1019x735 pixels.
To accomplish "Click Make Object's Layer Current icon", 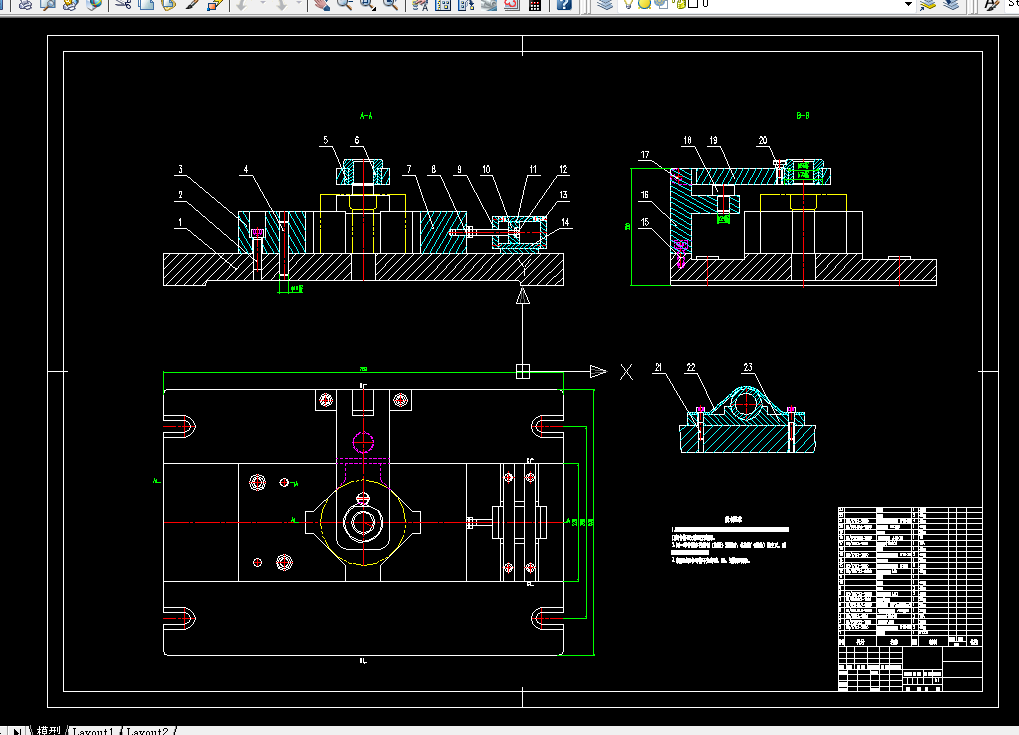I will click(927, 4).
